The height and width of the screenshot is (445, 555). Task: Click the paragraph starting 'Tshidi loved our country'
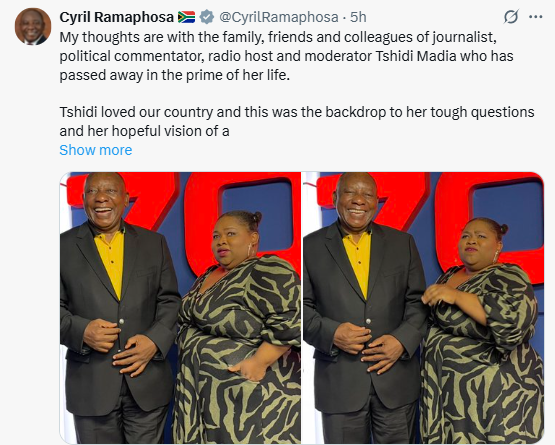(297, 121)
